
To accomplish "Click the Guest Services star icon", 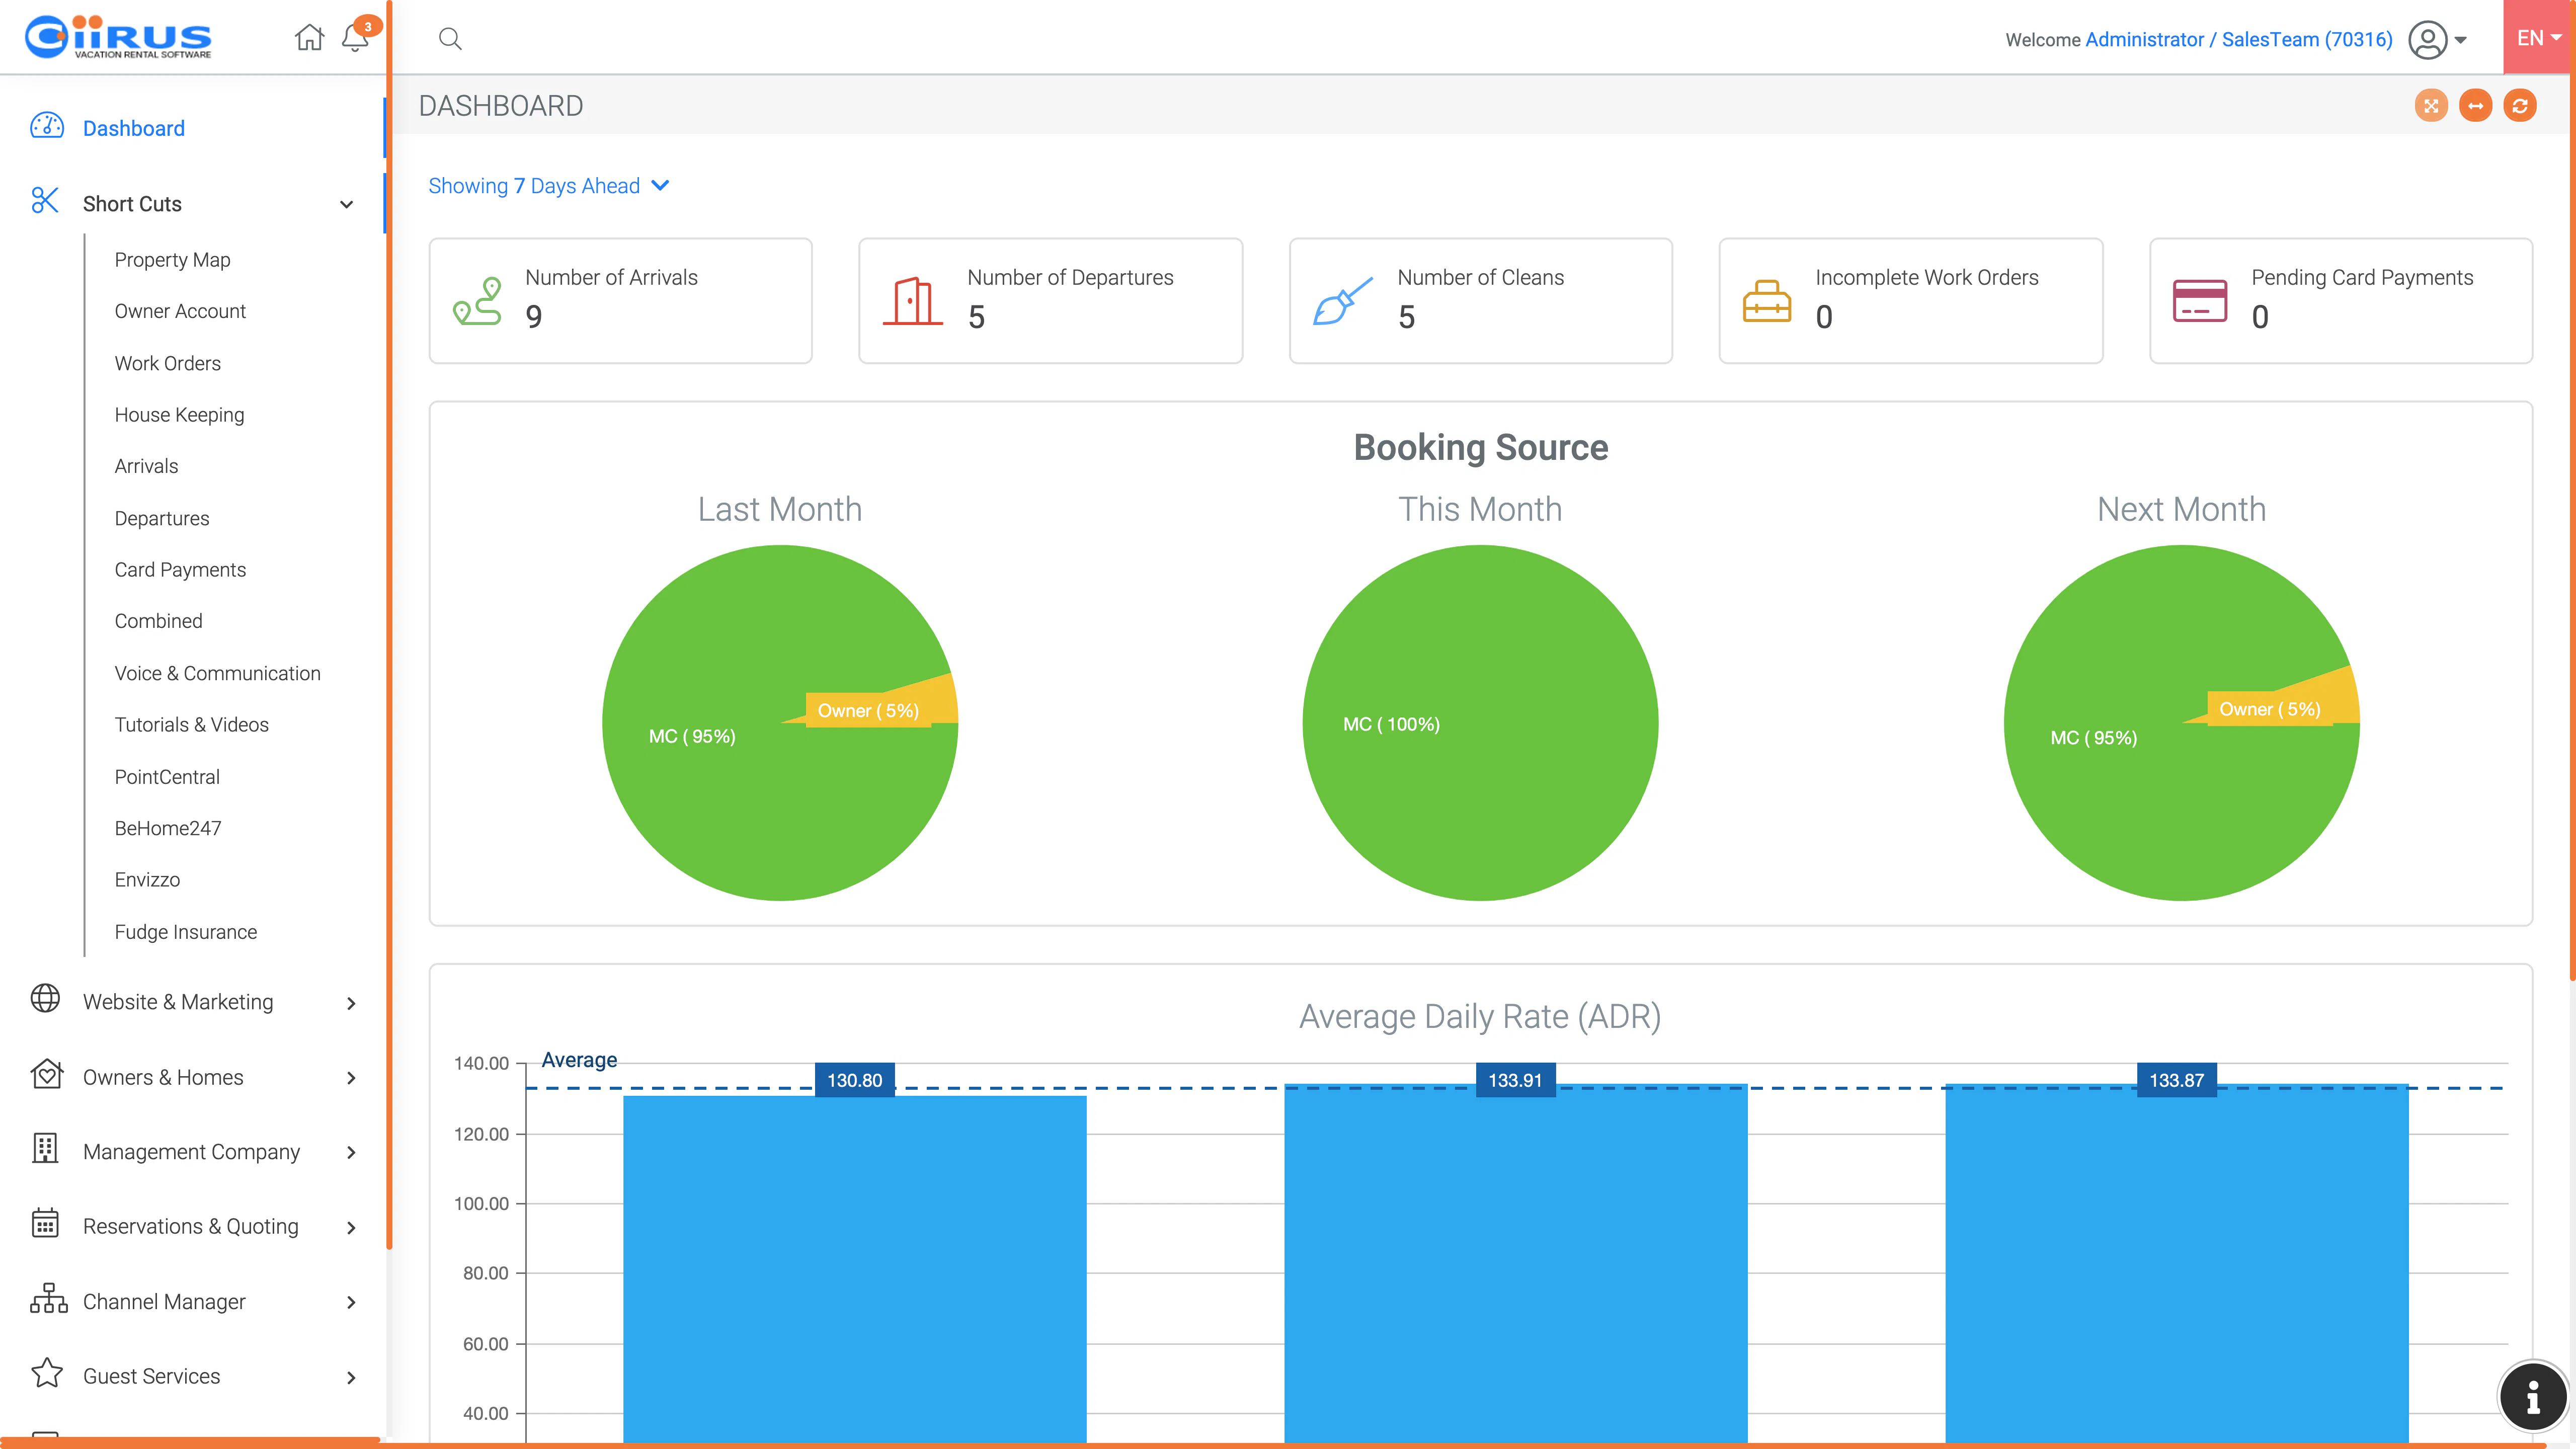I will 47,1373.
